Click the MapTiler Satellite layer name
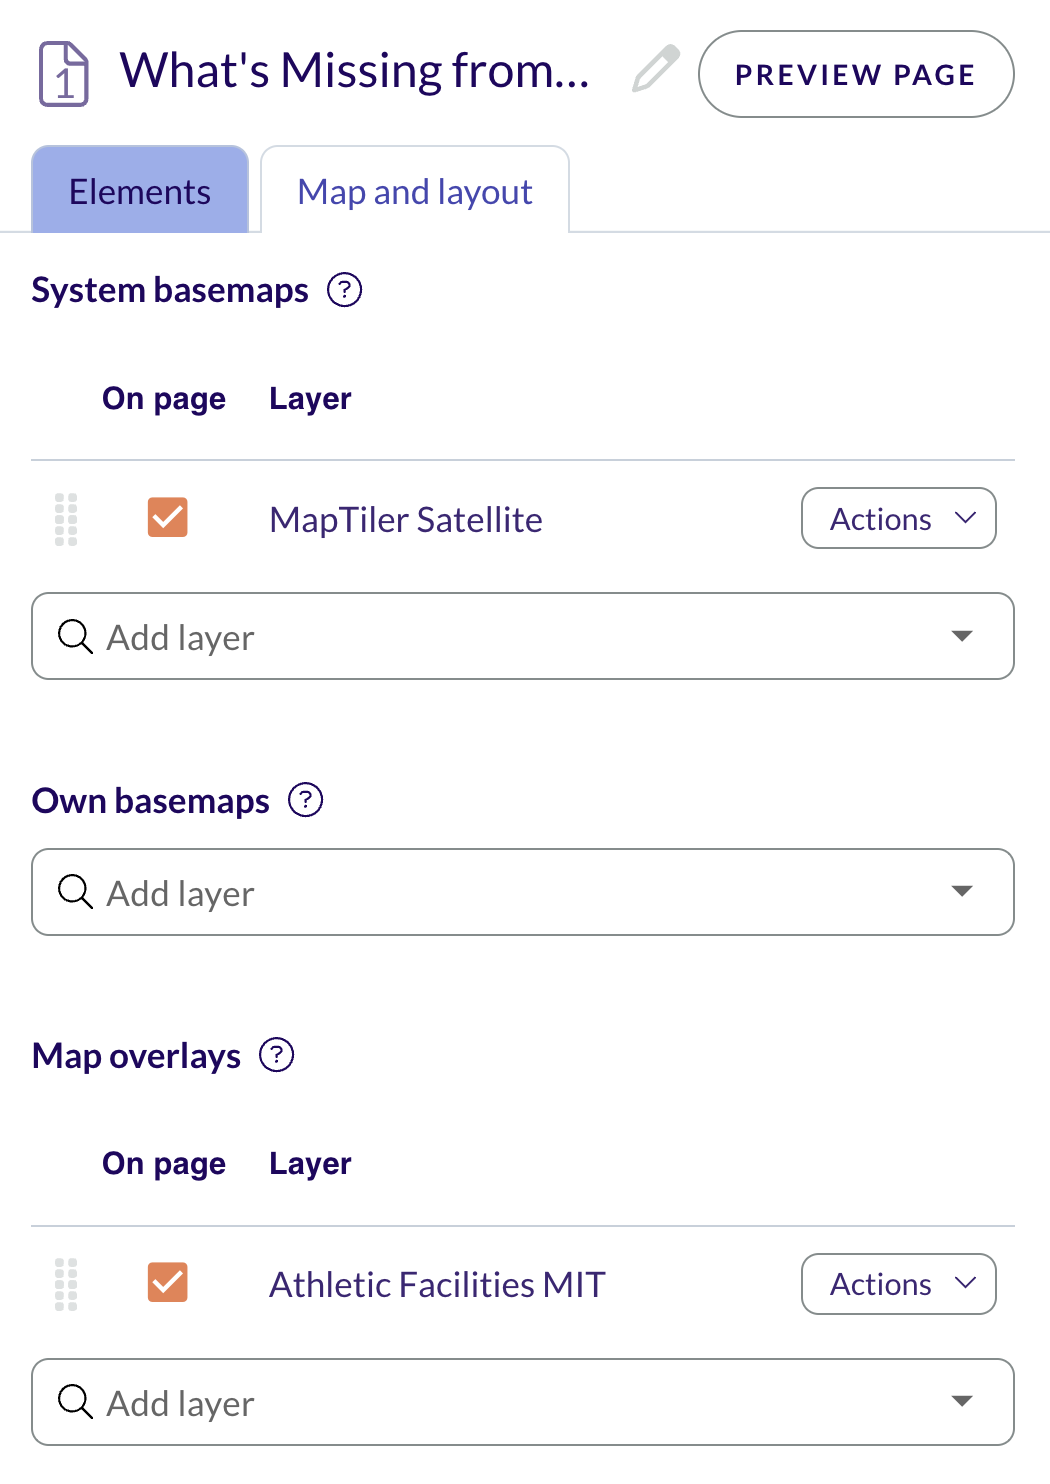Image resolution: width=1050 pixels, height=1484 pixels. click(x=406, y=520)
